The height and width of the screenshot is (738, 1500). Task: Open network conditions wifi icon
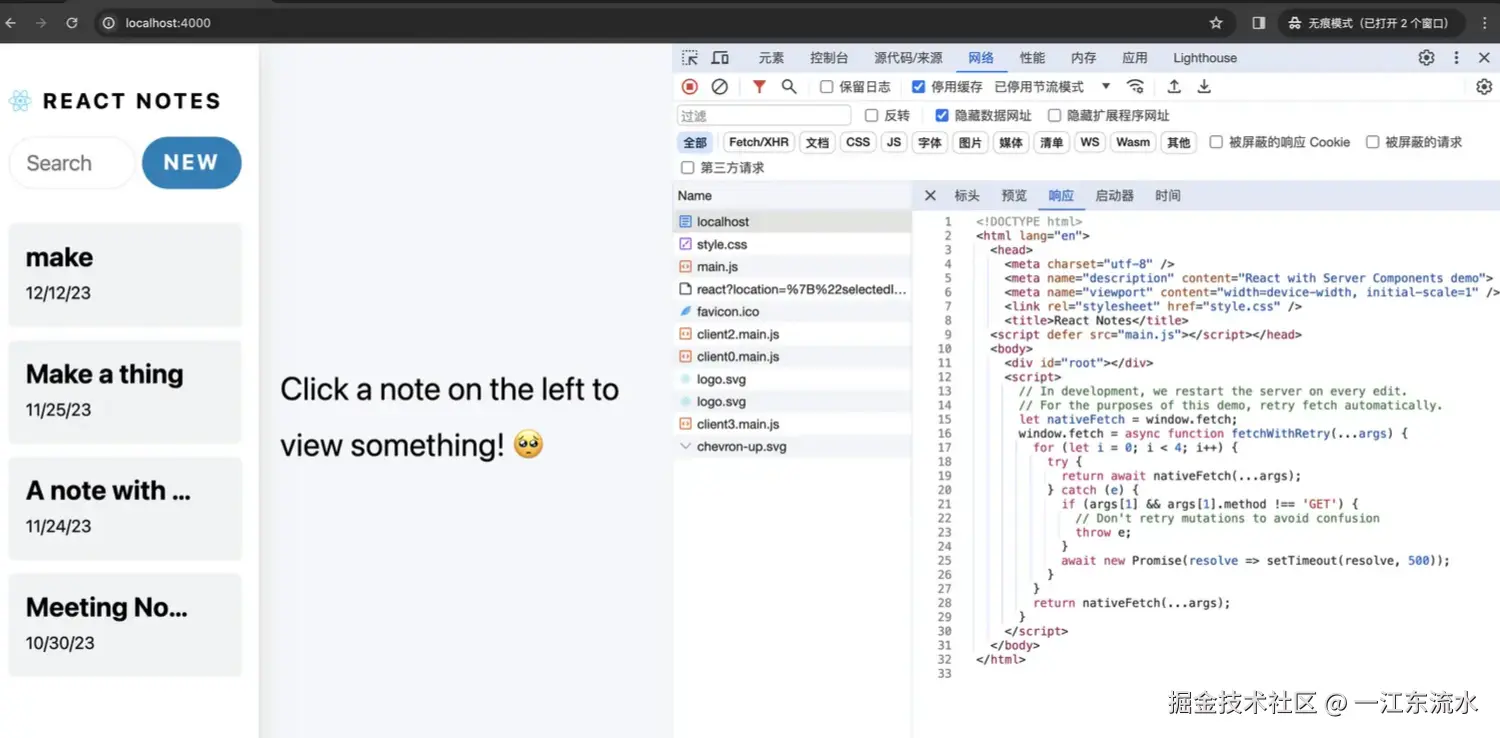[x=1135, y=87]
